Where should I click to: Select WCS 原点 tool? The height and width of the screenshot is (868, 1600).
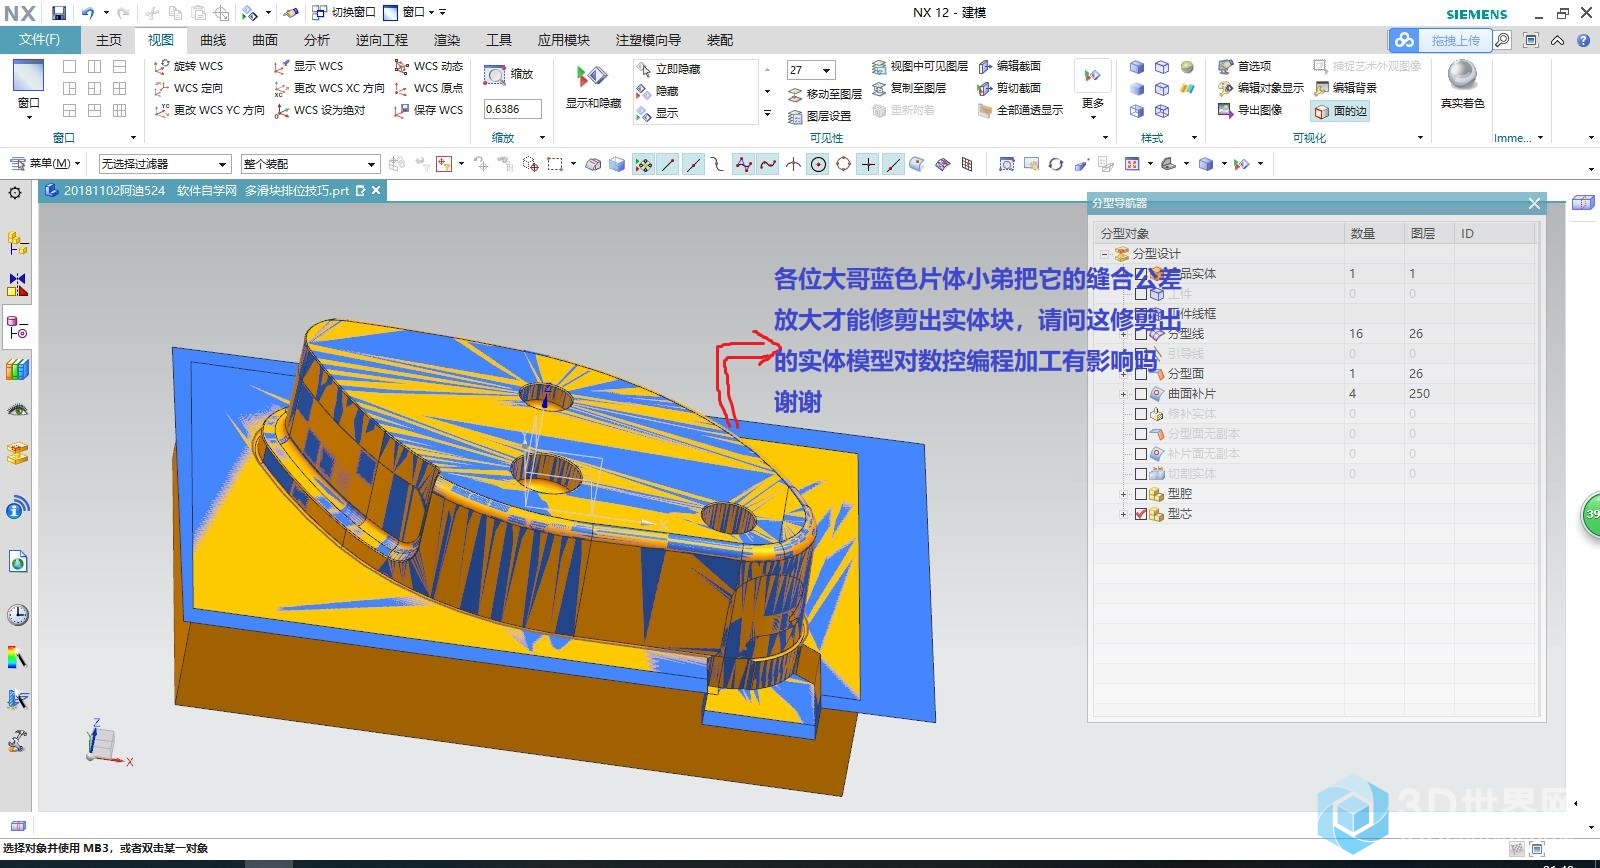click(x=429, y=88)
